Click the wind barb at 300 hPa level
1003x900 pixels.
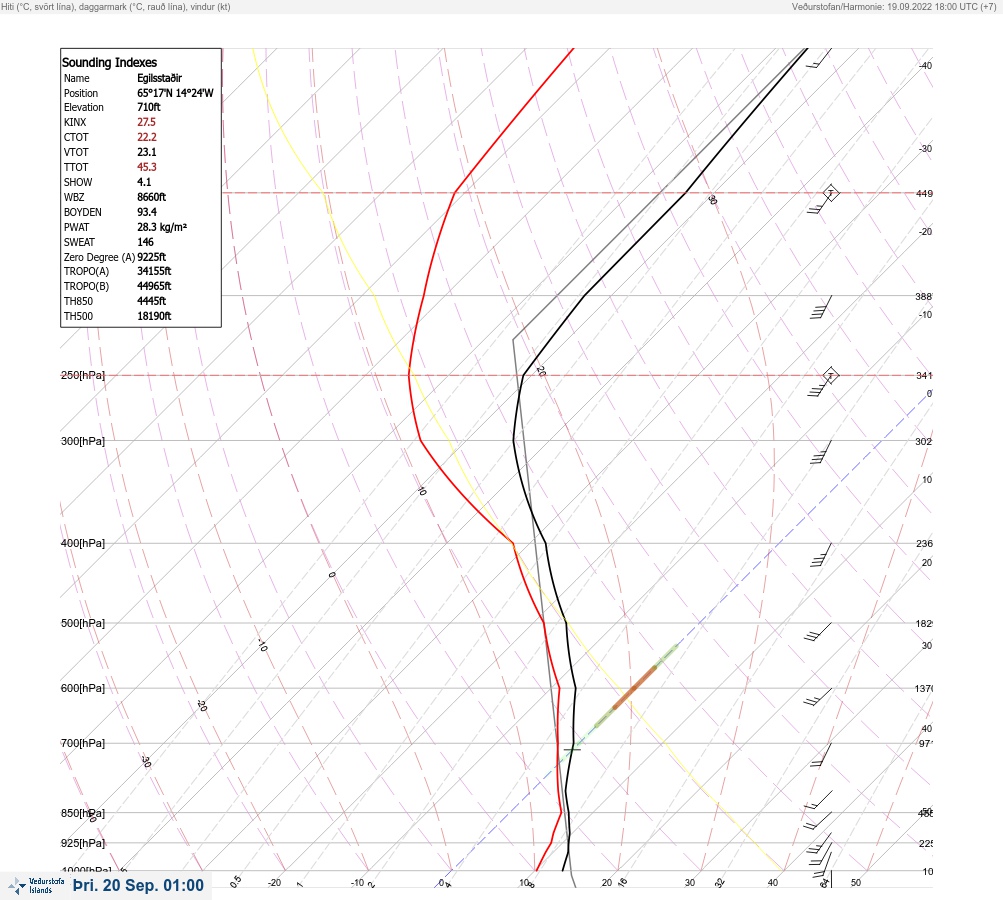tap(821, 452)
